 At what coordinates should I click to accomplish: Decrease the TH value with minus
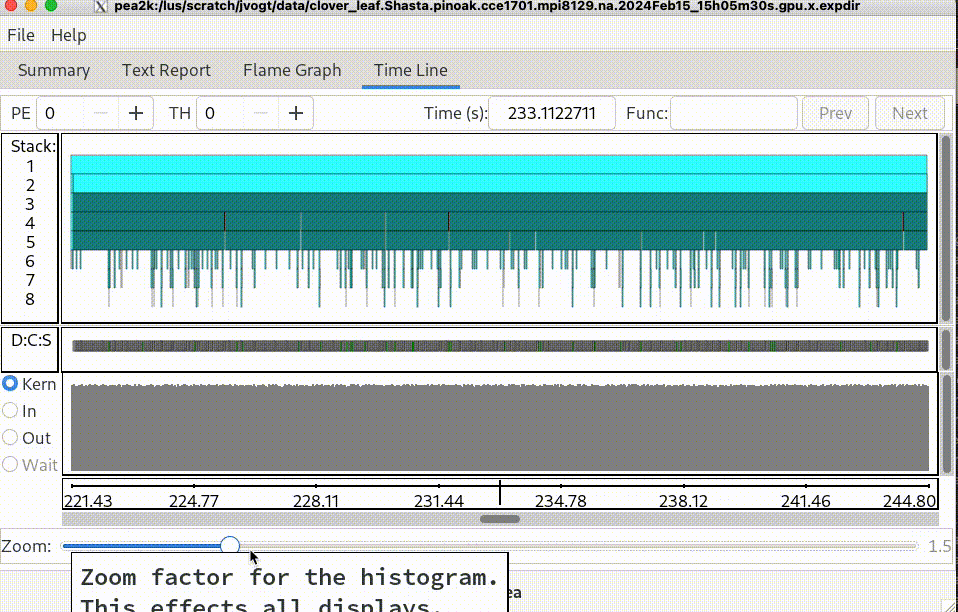coord(261,113)
